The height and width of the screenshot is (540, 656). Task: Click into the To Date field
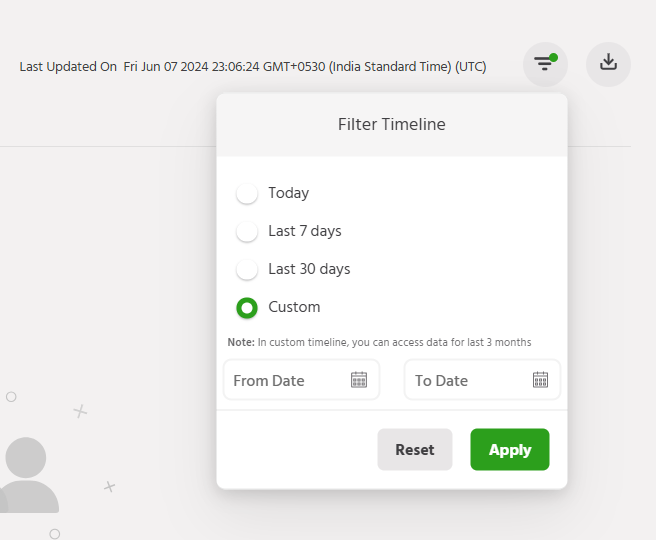[x=465, y=381]
